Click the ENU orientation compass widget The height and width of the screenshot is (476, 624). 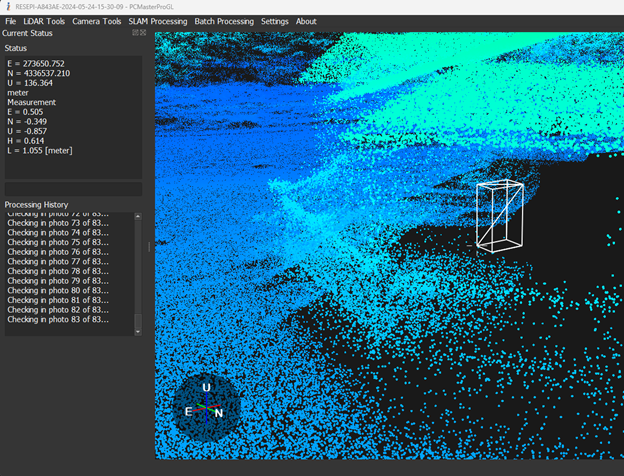click(205, 407)
